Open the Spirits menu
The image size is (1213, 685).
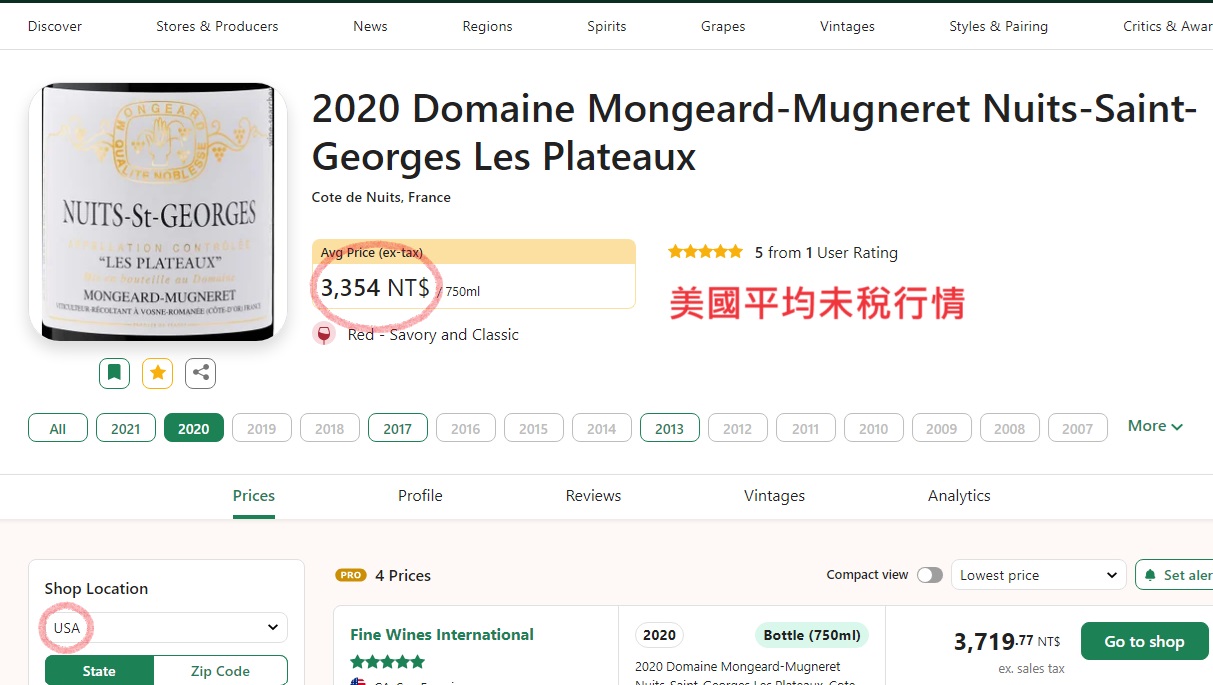607,26
